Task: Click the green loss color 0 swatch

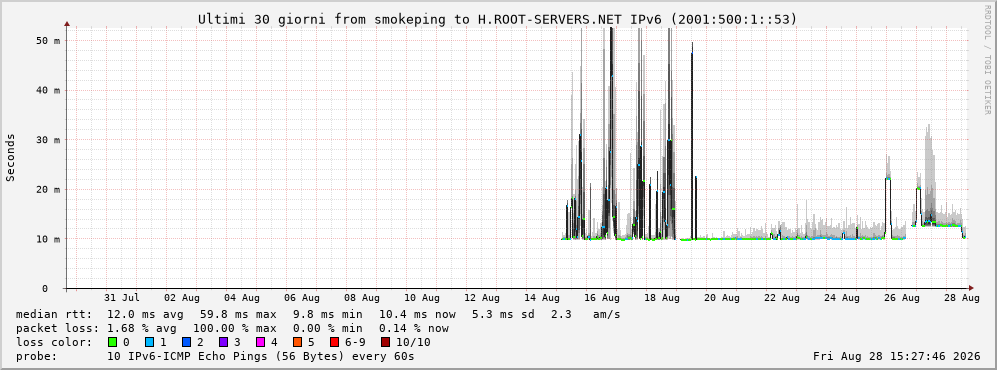Action: click(113, 342)
